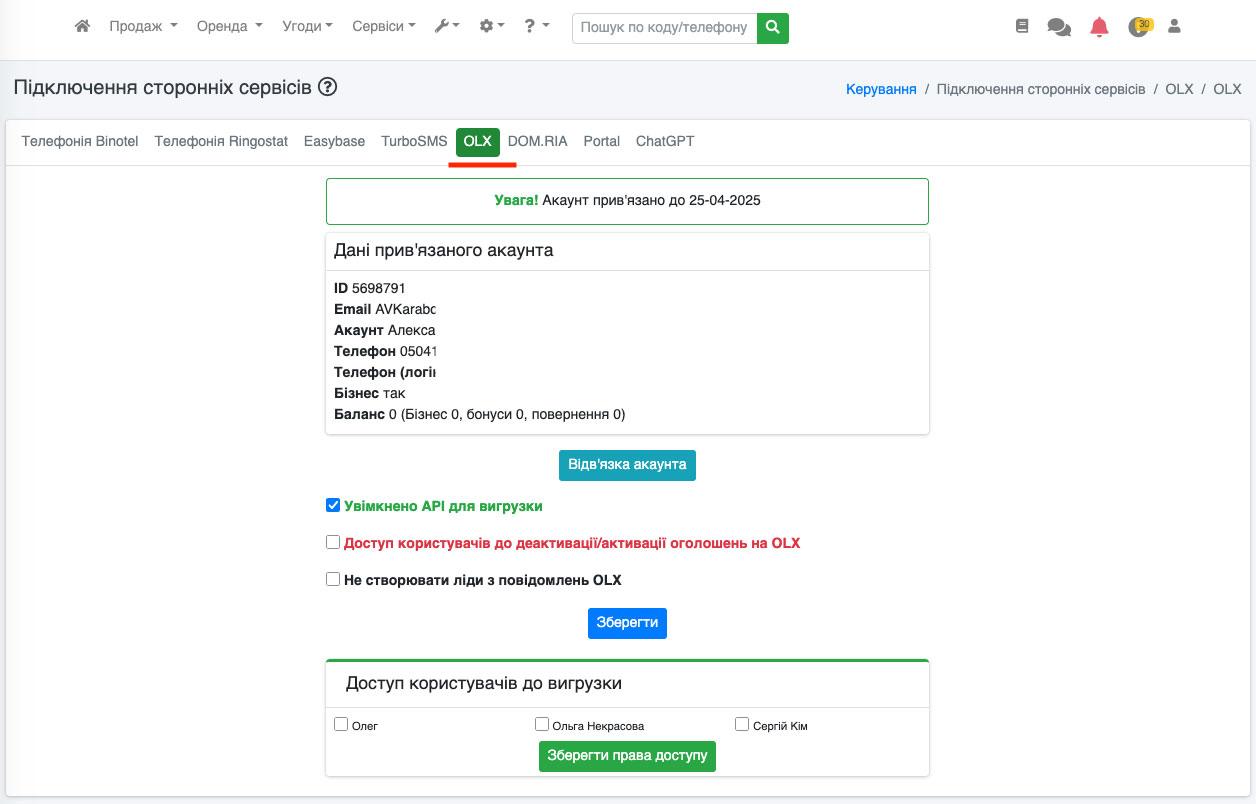Click the red notification bell
Image resolution: width=1256 pixels, height=804 pixels.
click(1099, 27)
